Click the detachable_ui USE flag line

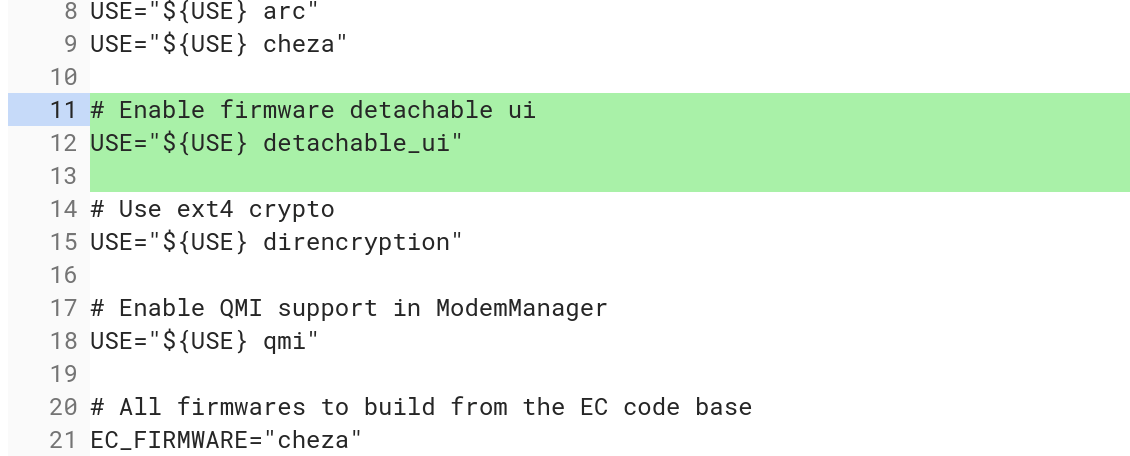(x=276, y=143)
